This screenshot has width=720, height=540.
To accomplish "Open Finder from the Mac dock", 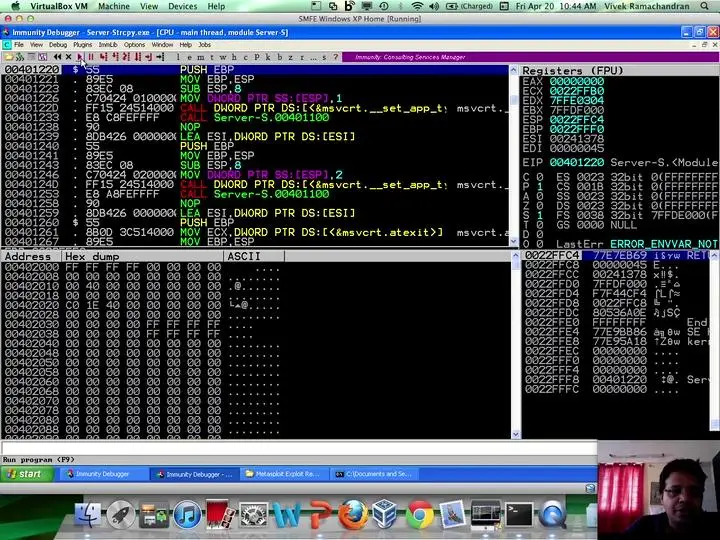I will 87,514.
